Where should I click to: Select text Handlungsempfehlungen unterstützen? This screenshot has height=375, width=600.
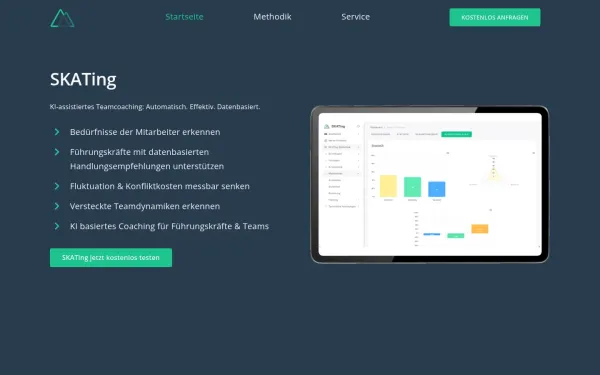click(147, 166)
